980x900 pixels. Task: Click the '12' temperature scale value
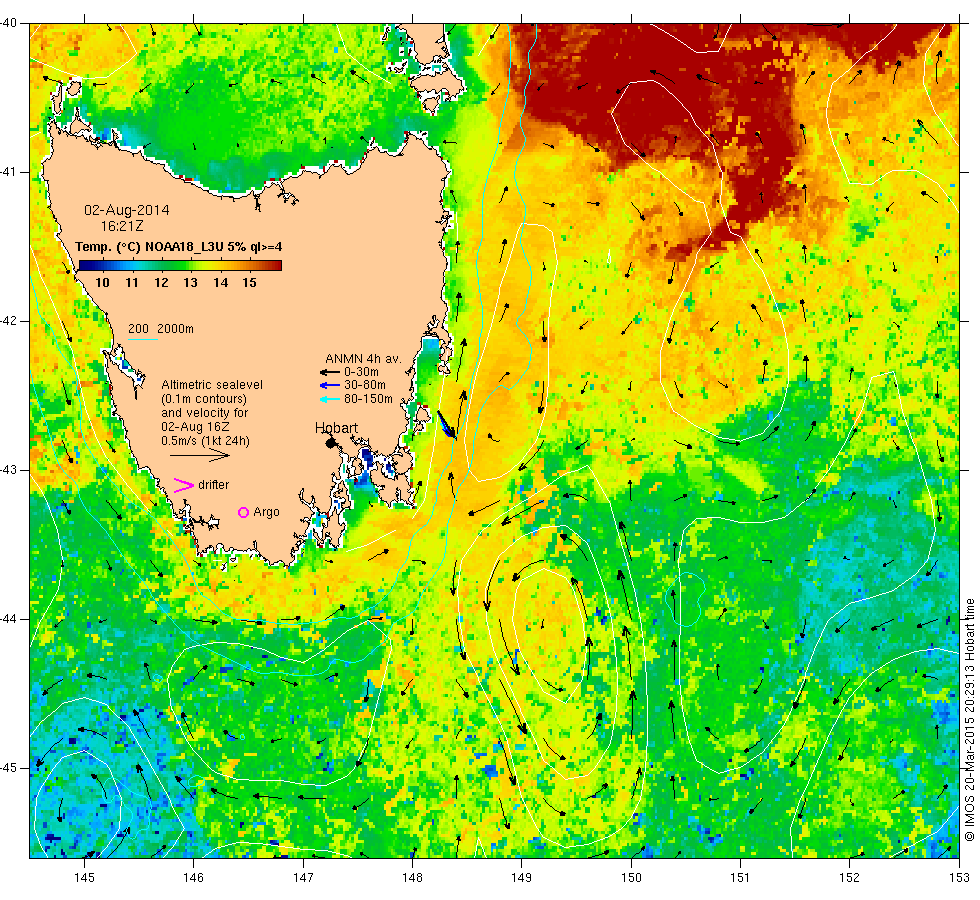click(161, 283)
